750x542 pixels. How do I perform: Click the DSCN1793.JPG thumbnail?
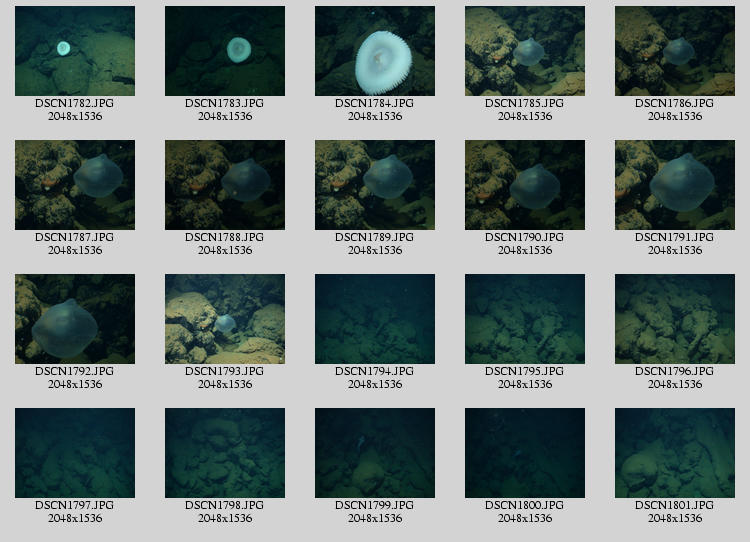[225, 319]
